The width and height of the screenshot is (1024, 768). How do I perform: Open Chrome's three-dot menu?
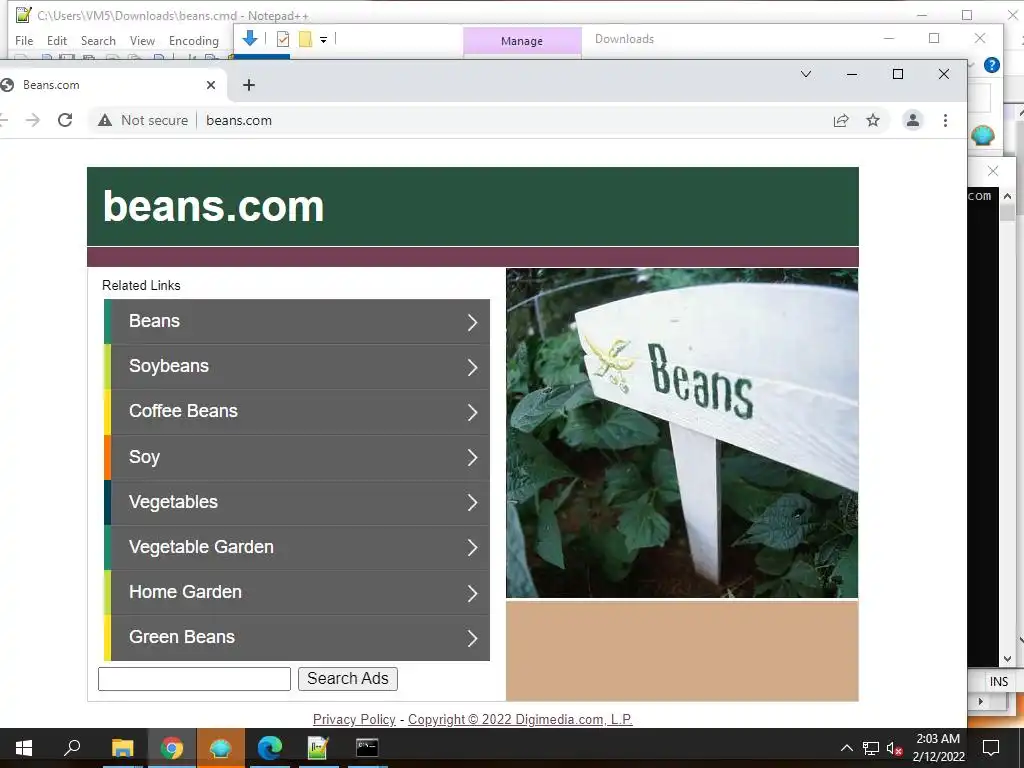[945, 120]
